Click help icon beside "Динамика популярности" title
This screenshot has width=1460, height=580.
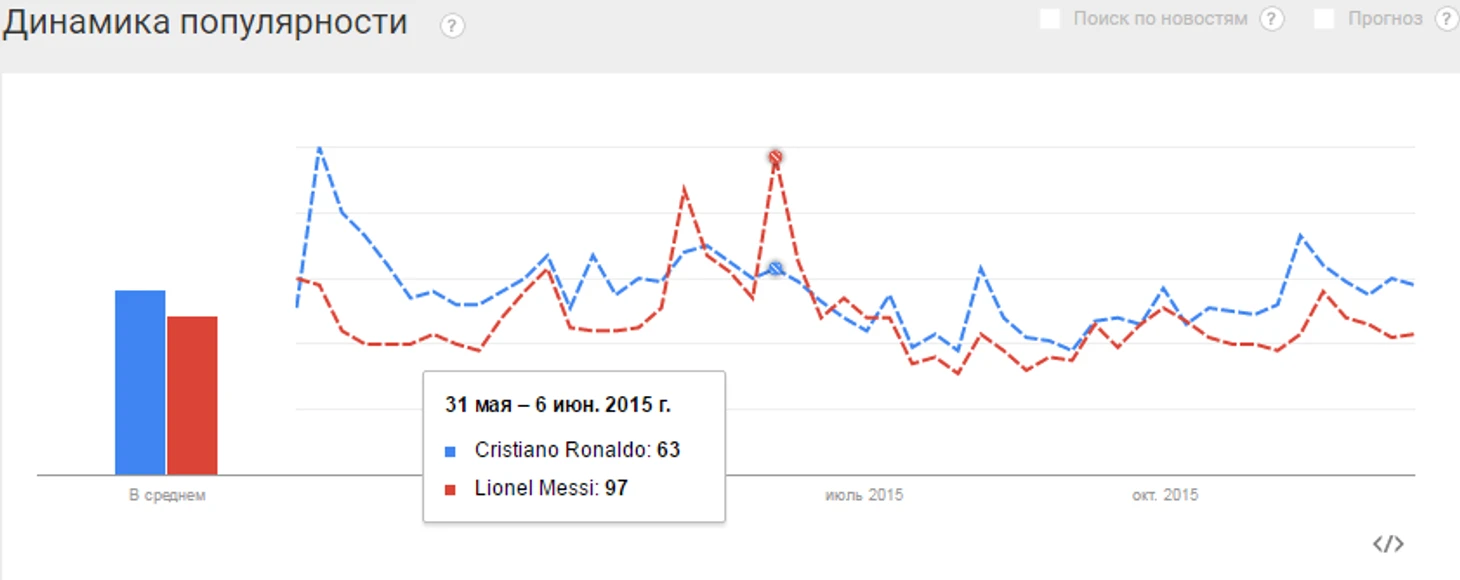pos(452,26)
